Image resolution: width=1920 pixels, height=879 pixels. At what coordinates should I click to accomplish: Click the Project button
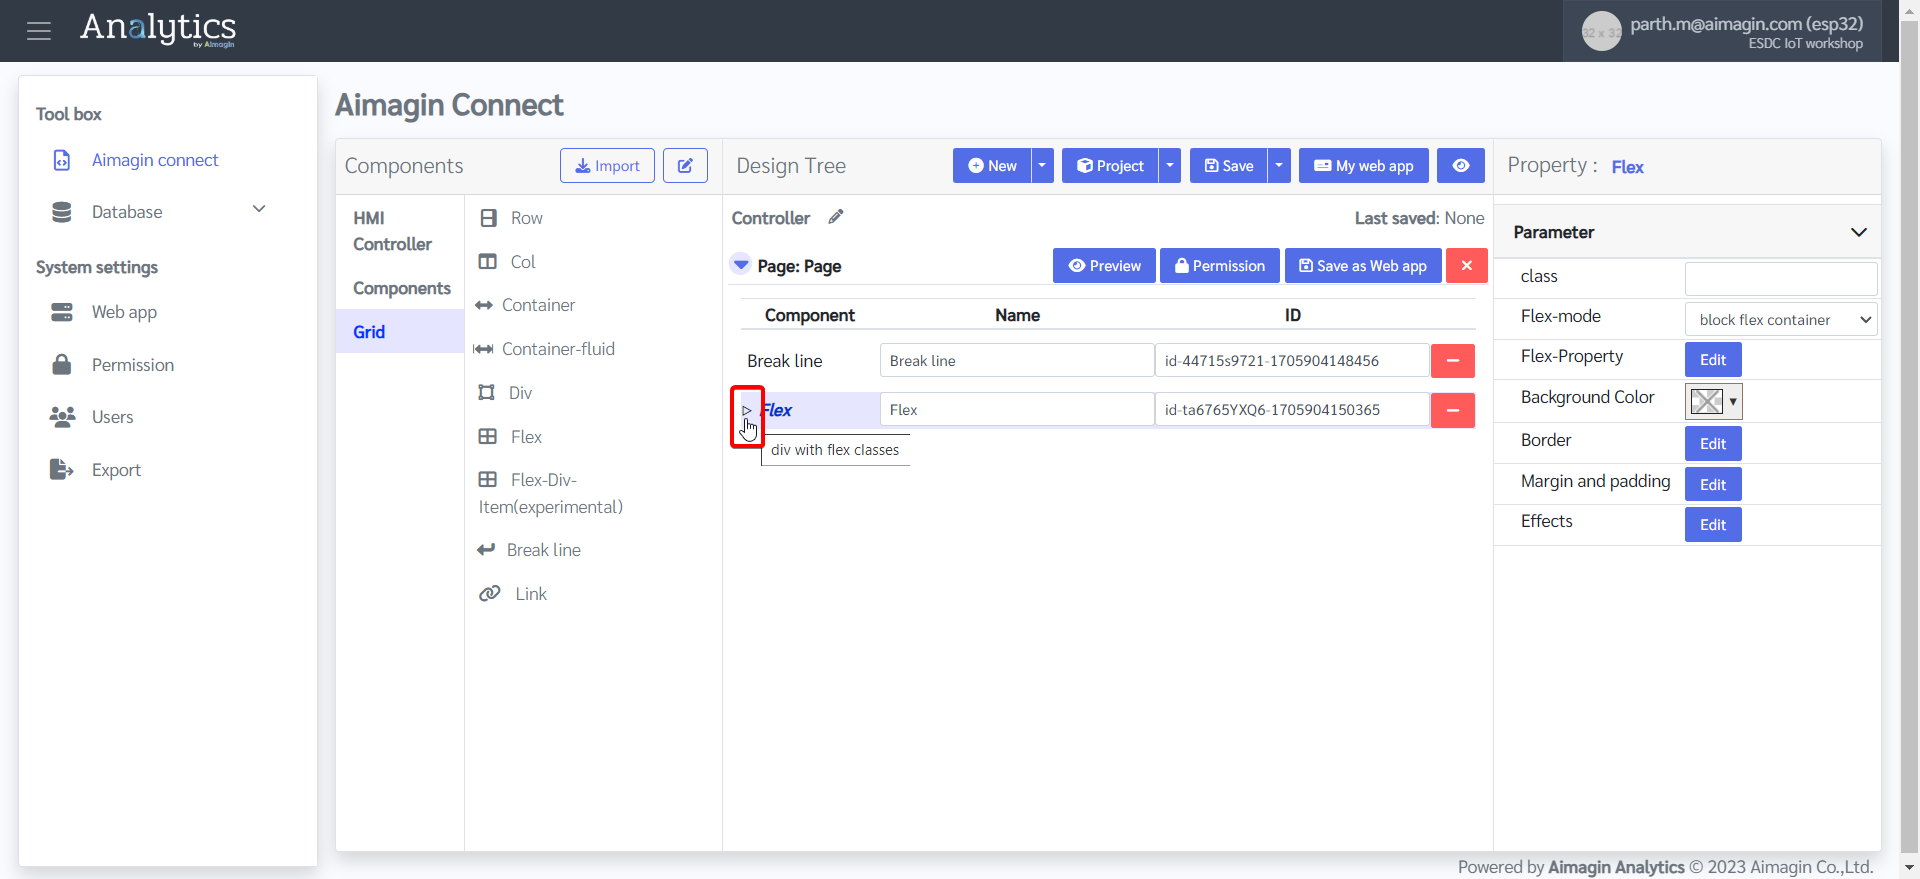(x=1110, y=166)
